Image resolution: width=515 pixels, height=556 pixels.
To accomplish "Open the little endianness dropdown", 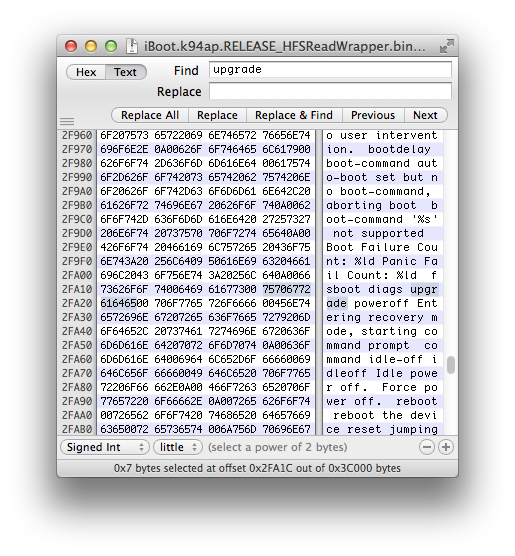I will click(178, 447).
